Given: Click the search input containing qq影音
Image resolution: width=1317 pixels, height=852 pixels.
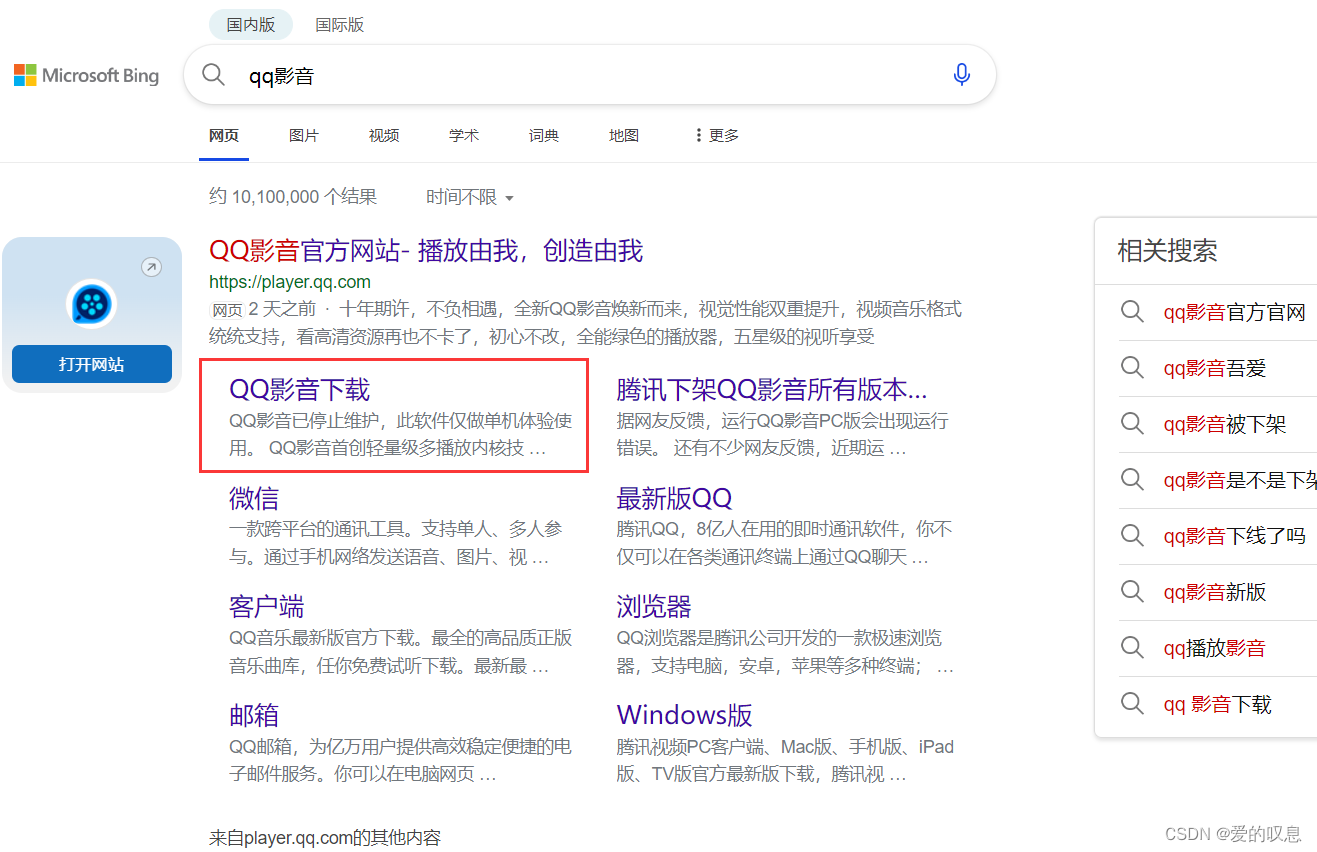Looking at the screenshot, I should [590, 75].
